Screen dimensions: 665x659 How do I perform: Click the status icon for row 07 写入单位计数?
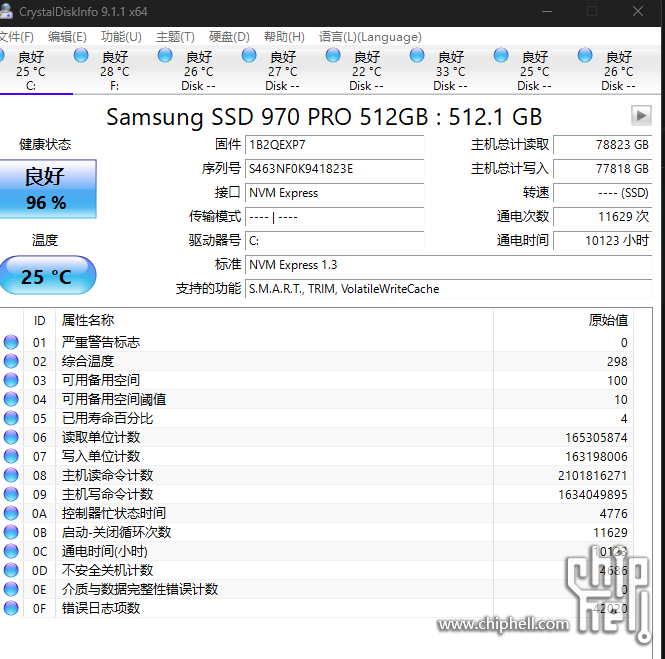tap(11, 456)
